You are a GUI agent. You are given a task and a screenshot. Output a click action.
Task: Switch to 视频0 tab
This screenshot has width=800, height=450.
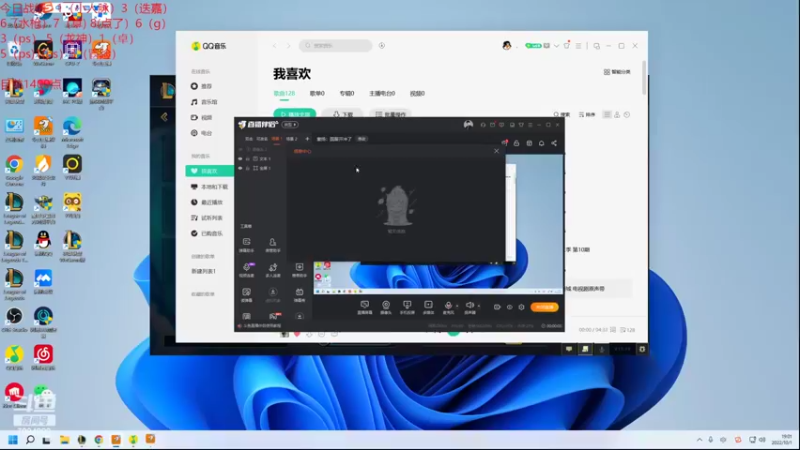(417, 93)
